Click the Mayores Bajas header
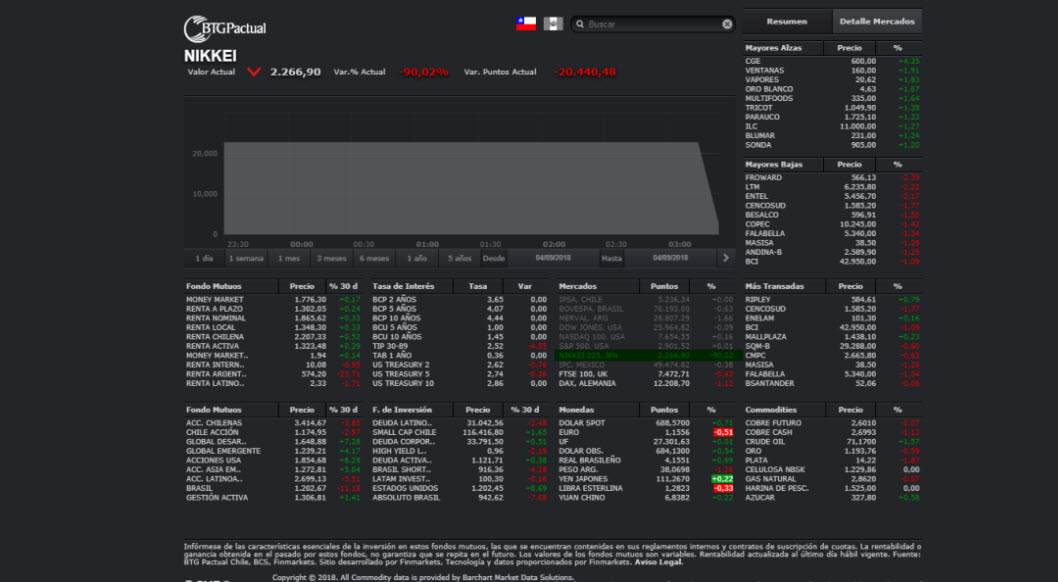This screenshot has height=582, width=1058. coord(774,165)
